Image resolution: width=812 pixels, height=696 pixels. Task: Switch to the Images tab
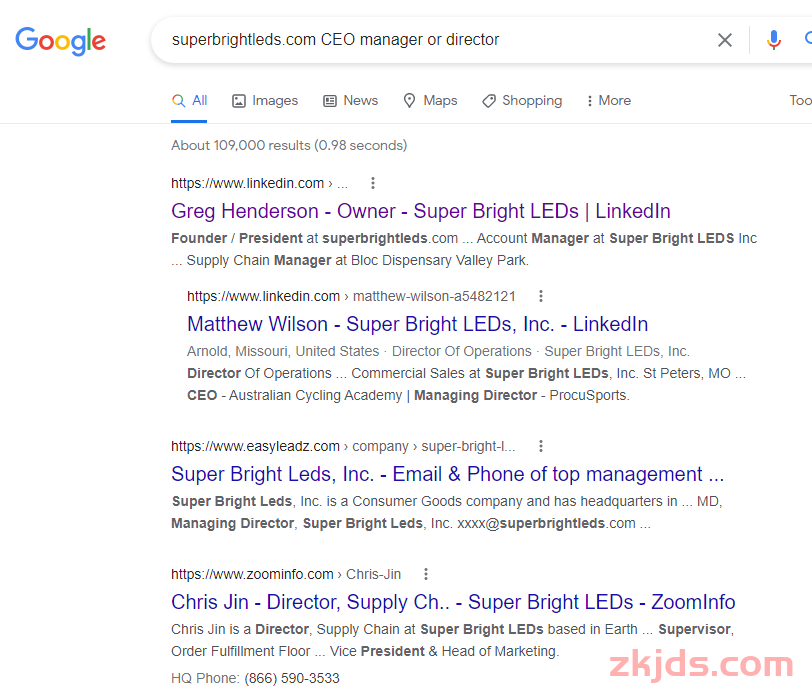coord(265,100)
